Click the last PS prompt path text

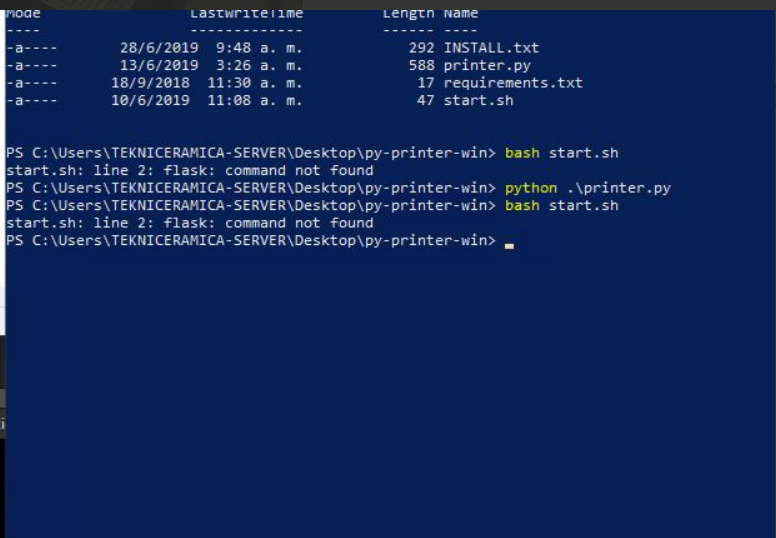click(251, 241)
